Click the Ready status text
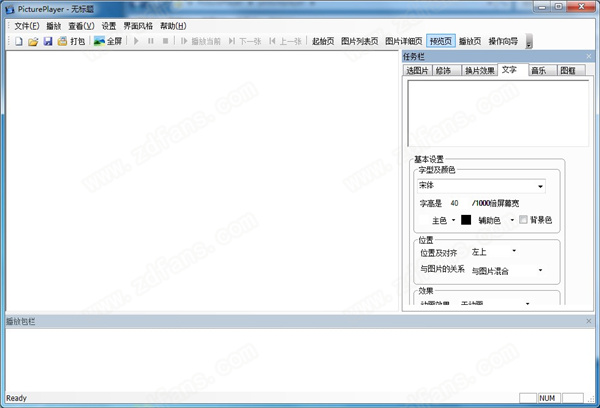Screen dimensions: 600x408 coord(16,398)
